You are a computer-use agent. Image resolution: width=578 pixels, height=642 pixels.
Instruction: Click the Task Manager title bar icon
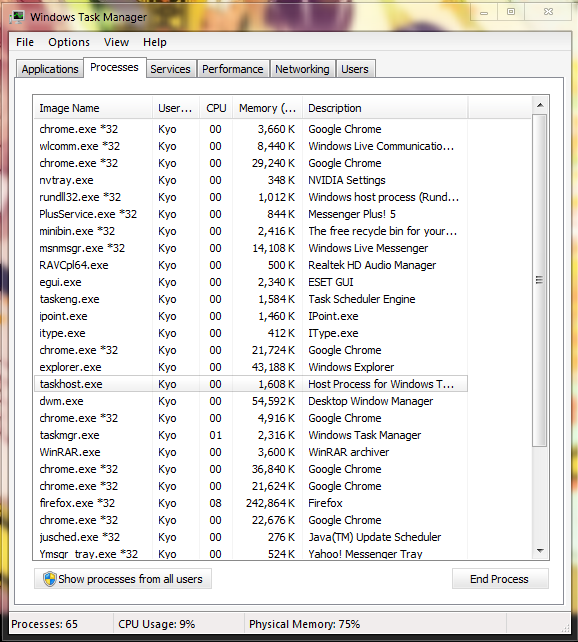(17, 17)
